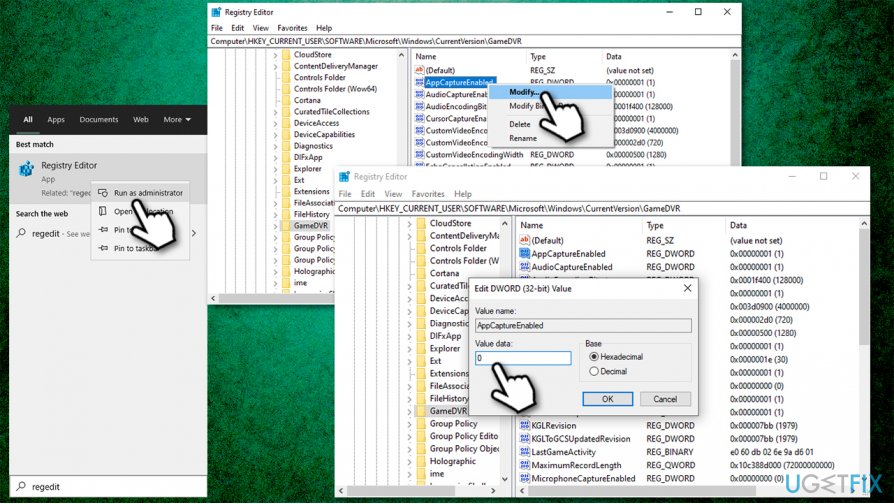Click the Value data input field

point(523,358)
